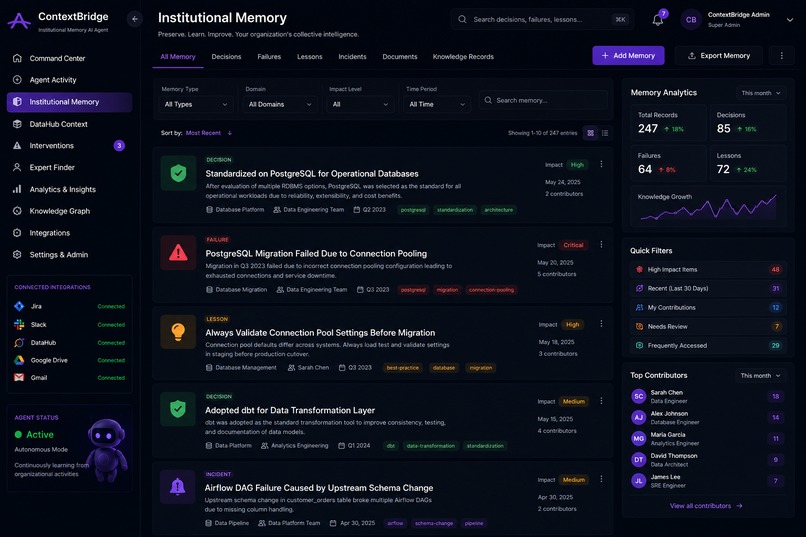Image resolution: width=806 pixels, height=537 pixels.
Task: Switch to the Failures tab
Action: [x=269, y=57]
